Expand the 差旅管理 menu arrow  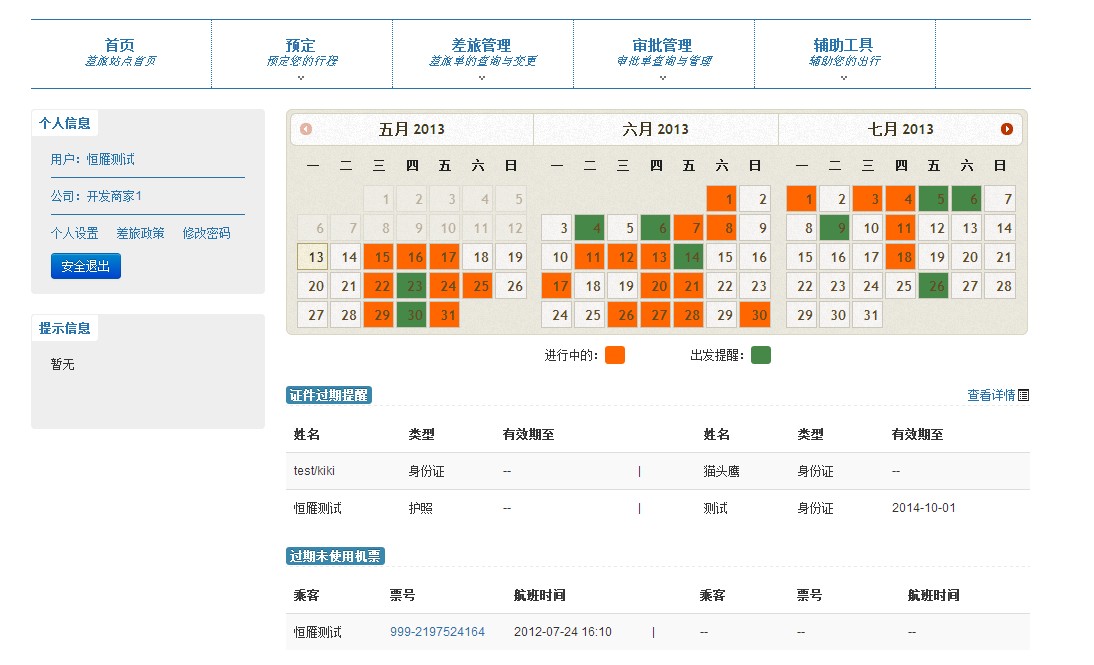pyautogui.click(x=482, y=77)
